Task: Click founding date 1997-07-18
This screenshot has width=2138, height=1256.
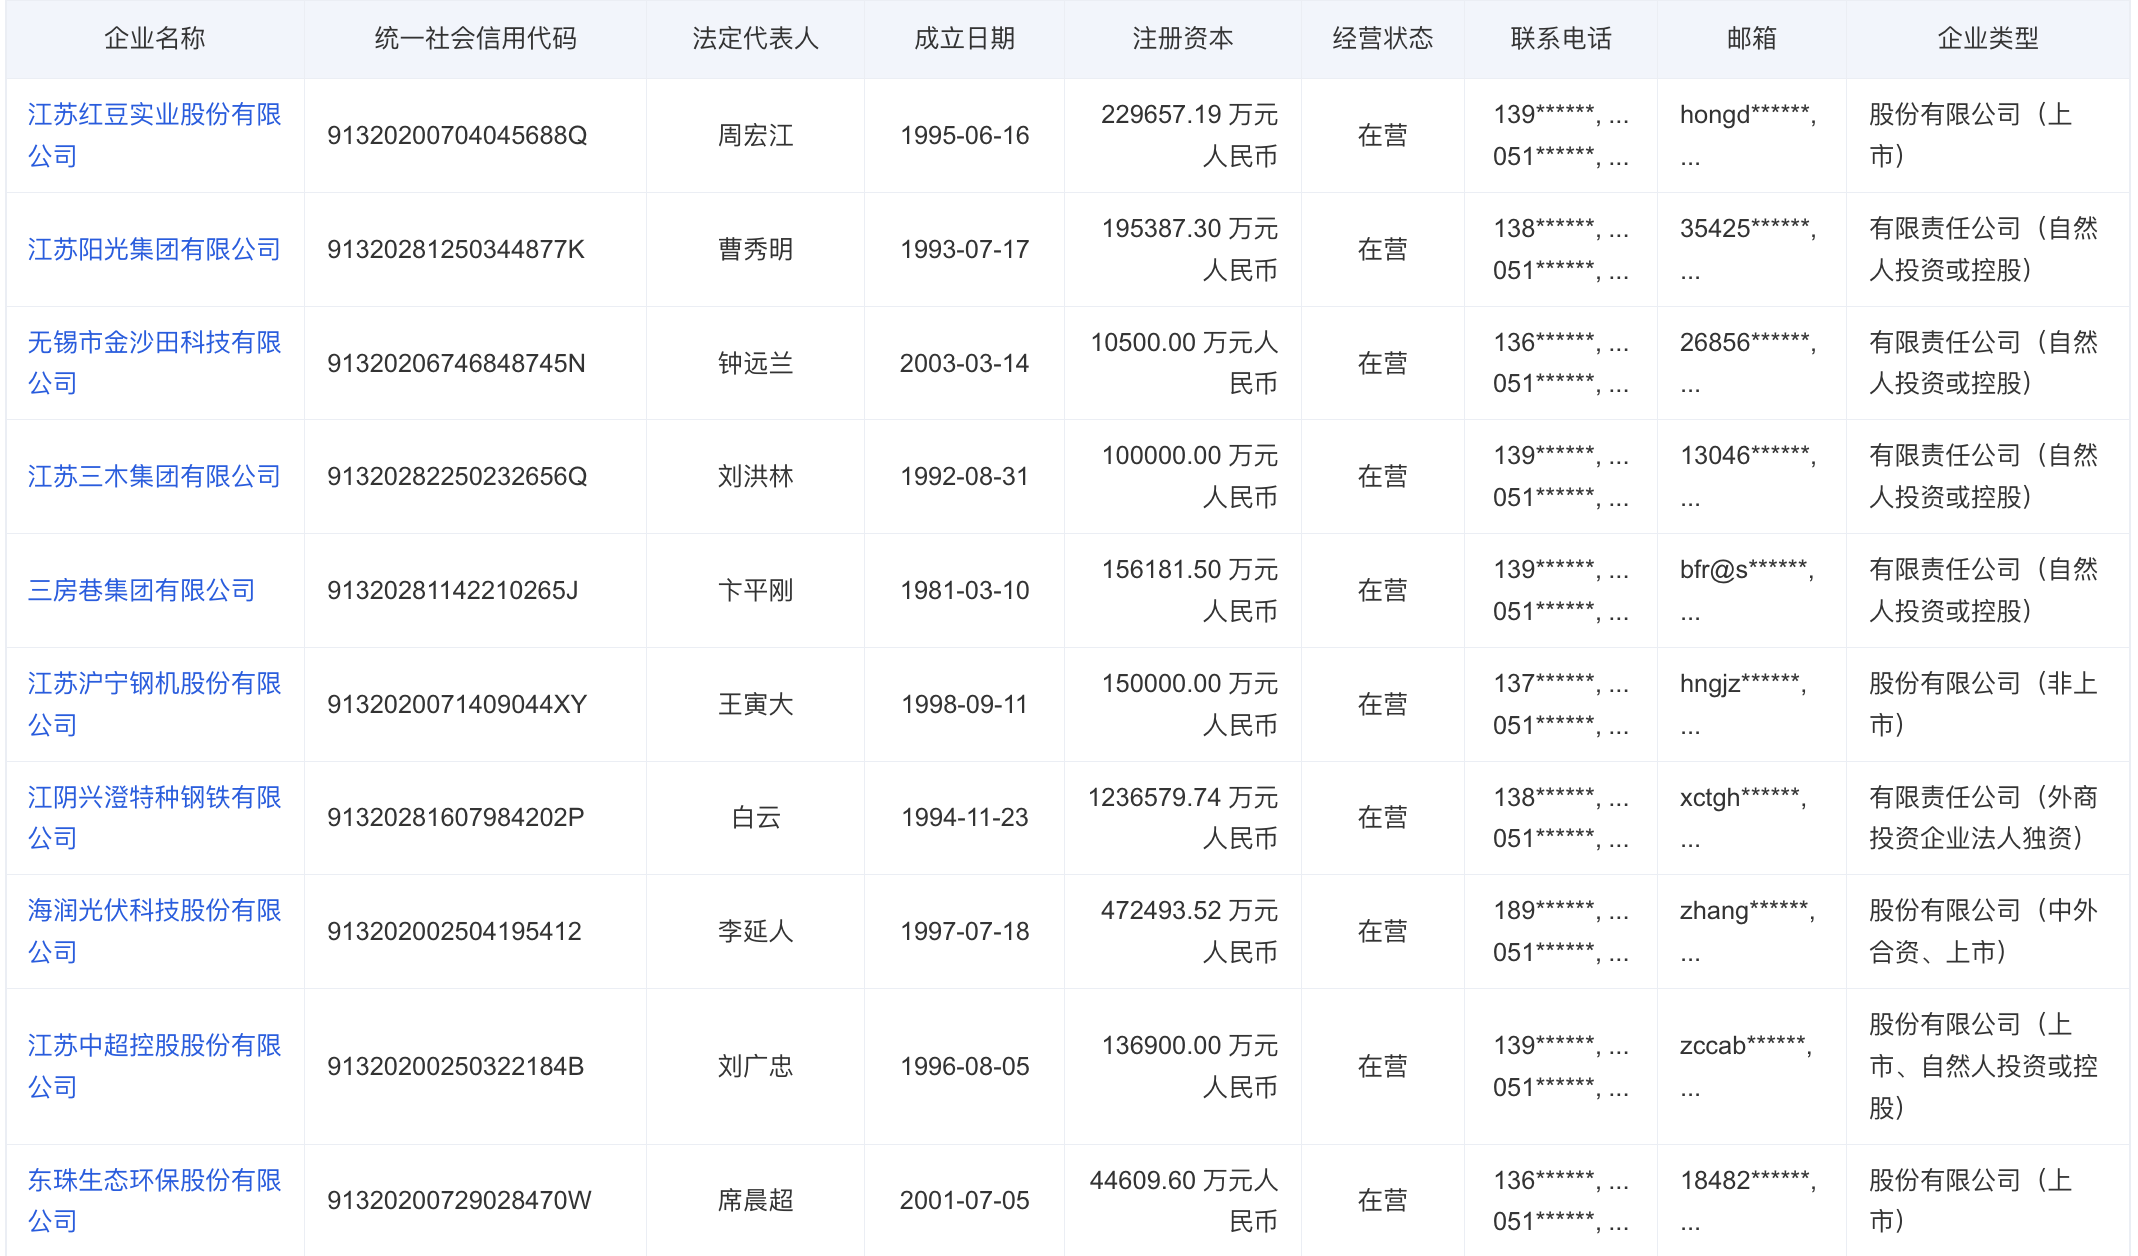Action: pyautogui.click(x=965, y=931)
